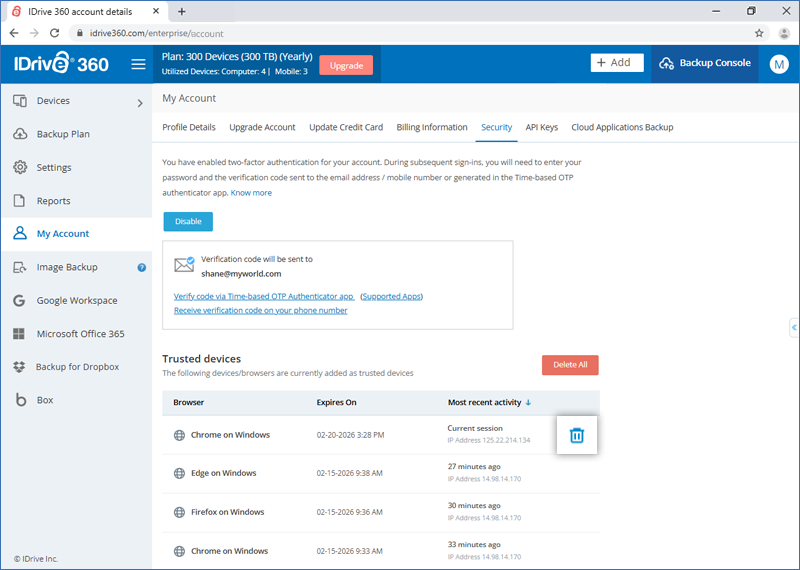Image resolution: width=800 pixels, height=570 pixels.
Task: Click the Know more link
Action: 251,193
